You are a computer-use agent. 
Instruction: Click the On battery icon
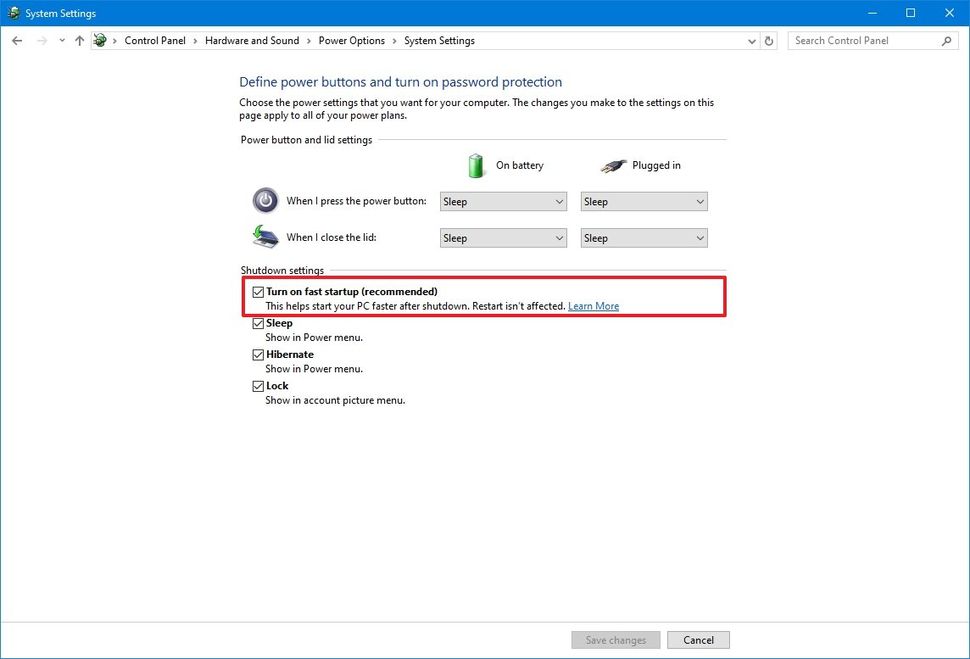[476, 164]
